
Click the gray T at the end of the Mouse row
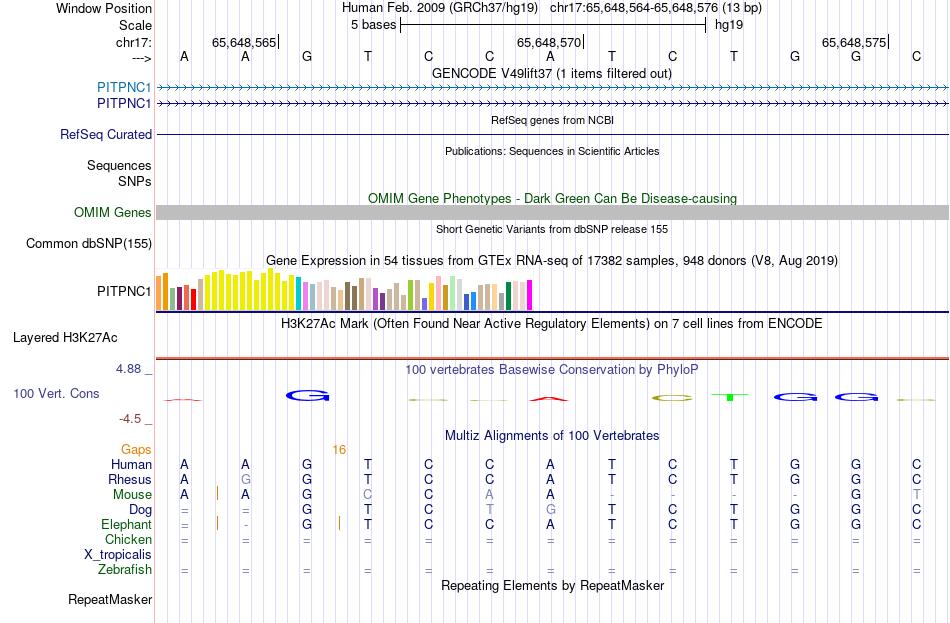point(917,495)
